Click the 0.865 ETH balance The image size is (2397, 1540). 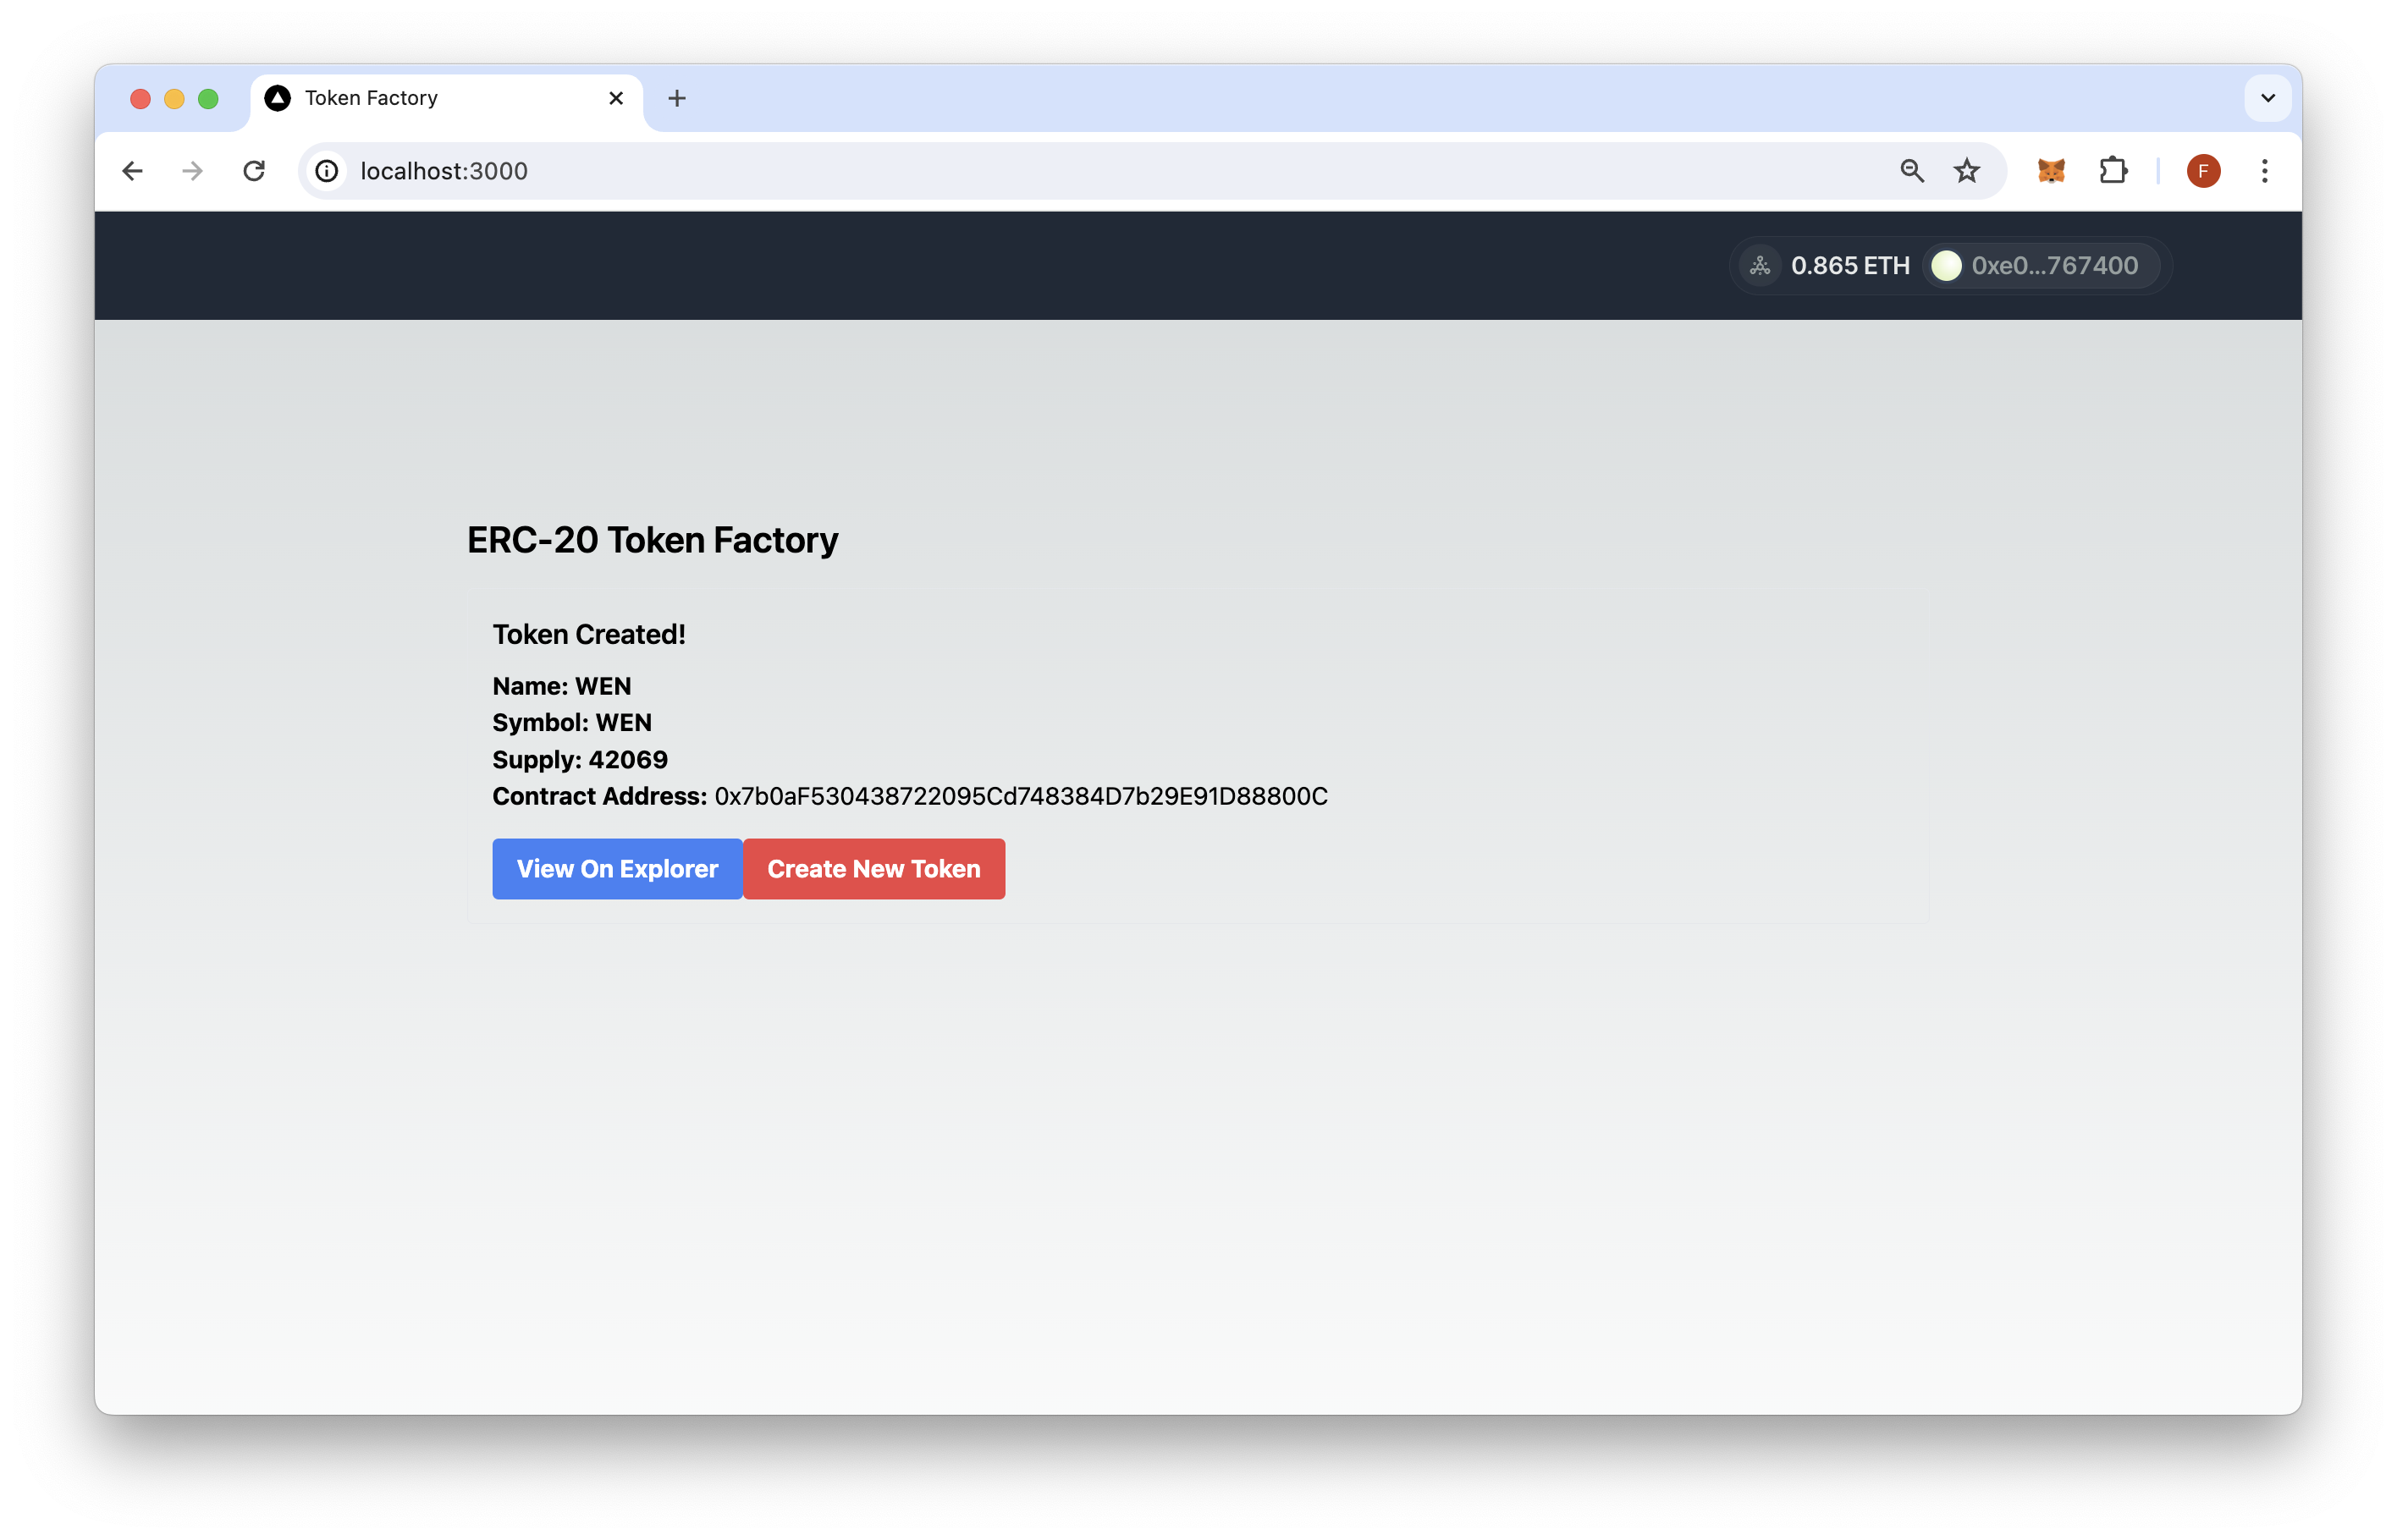coord(1849,266)
